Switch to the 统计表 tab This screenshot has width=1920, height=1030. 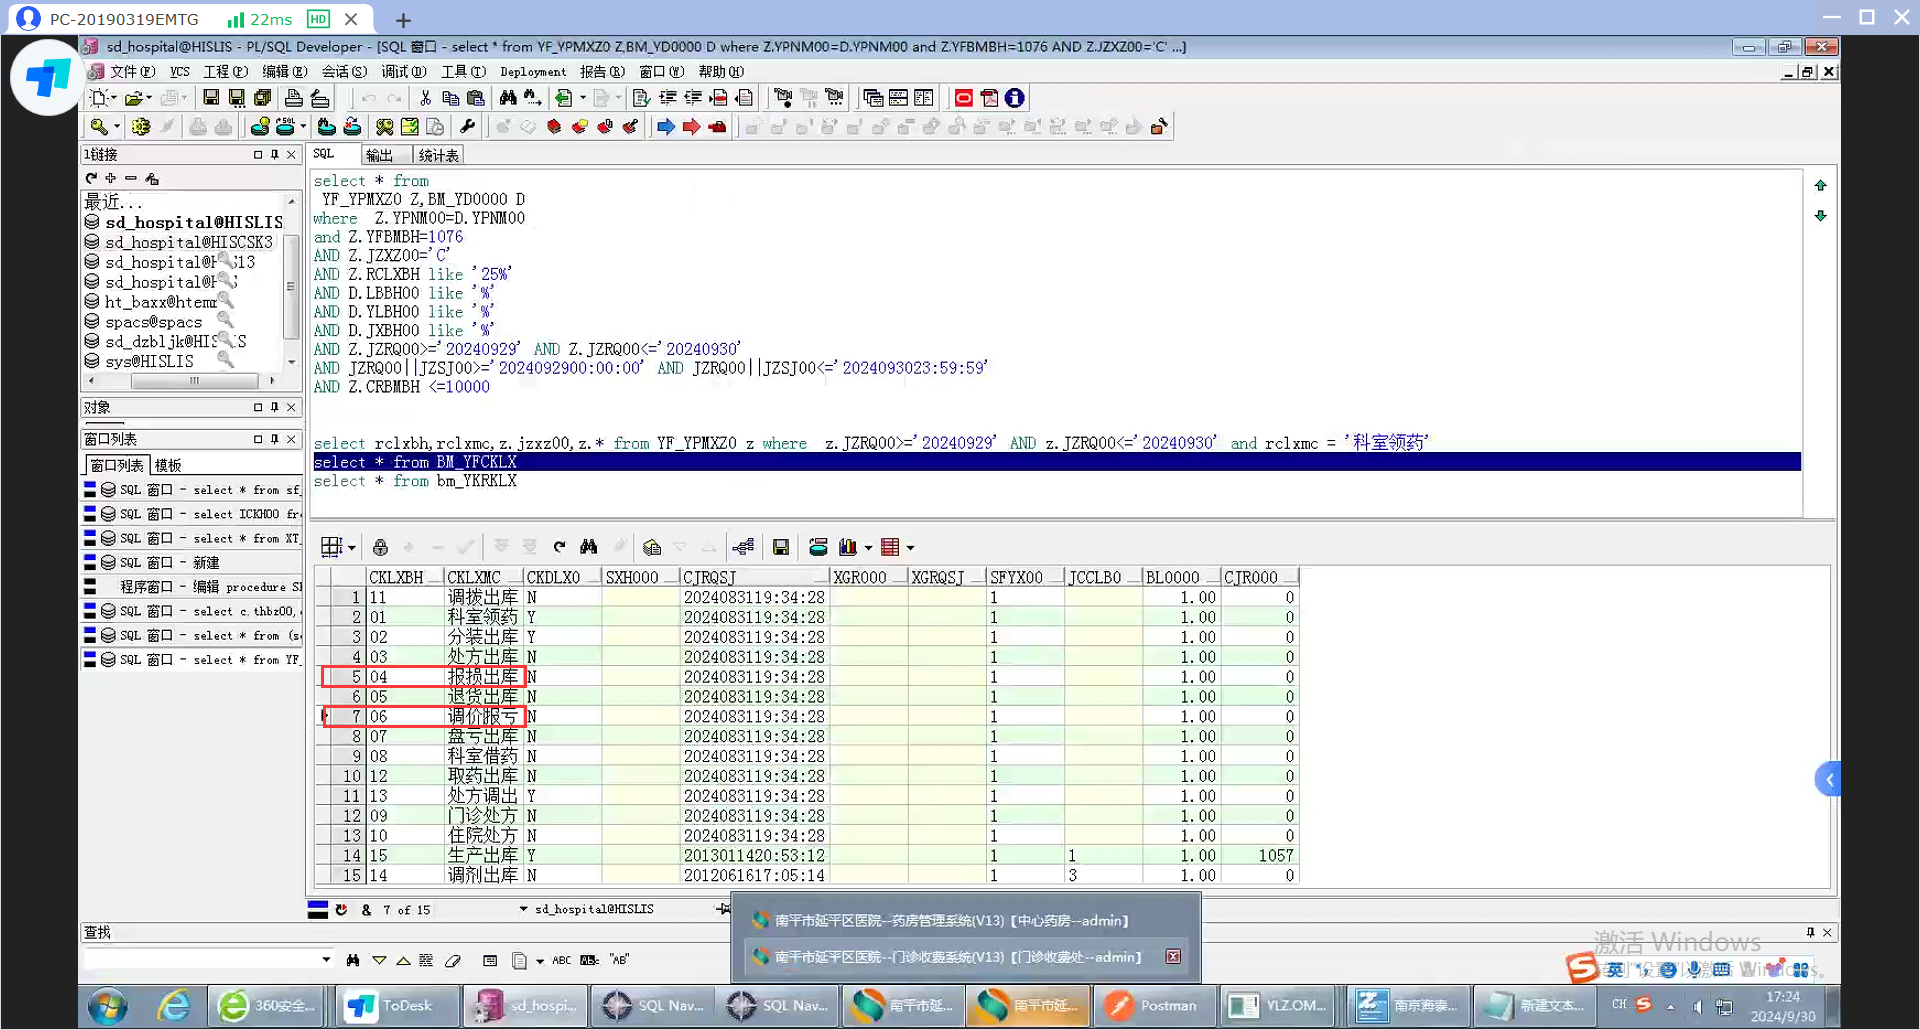coord(438,155)
